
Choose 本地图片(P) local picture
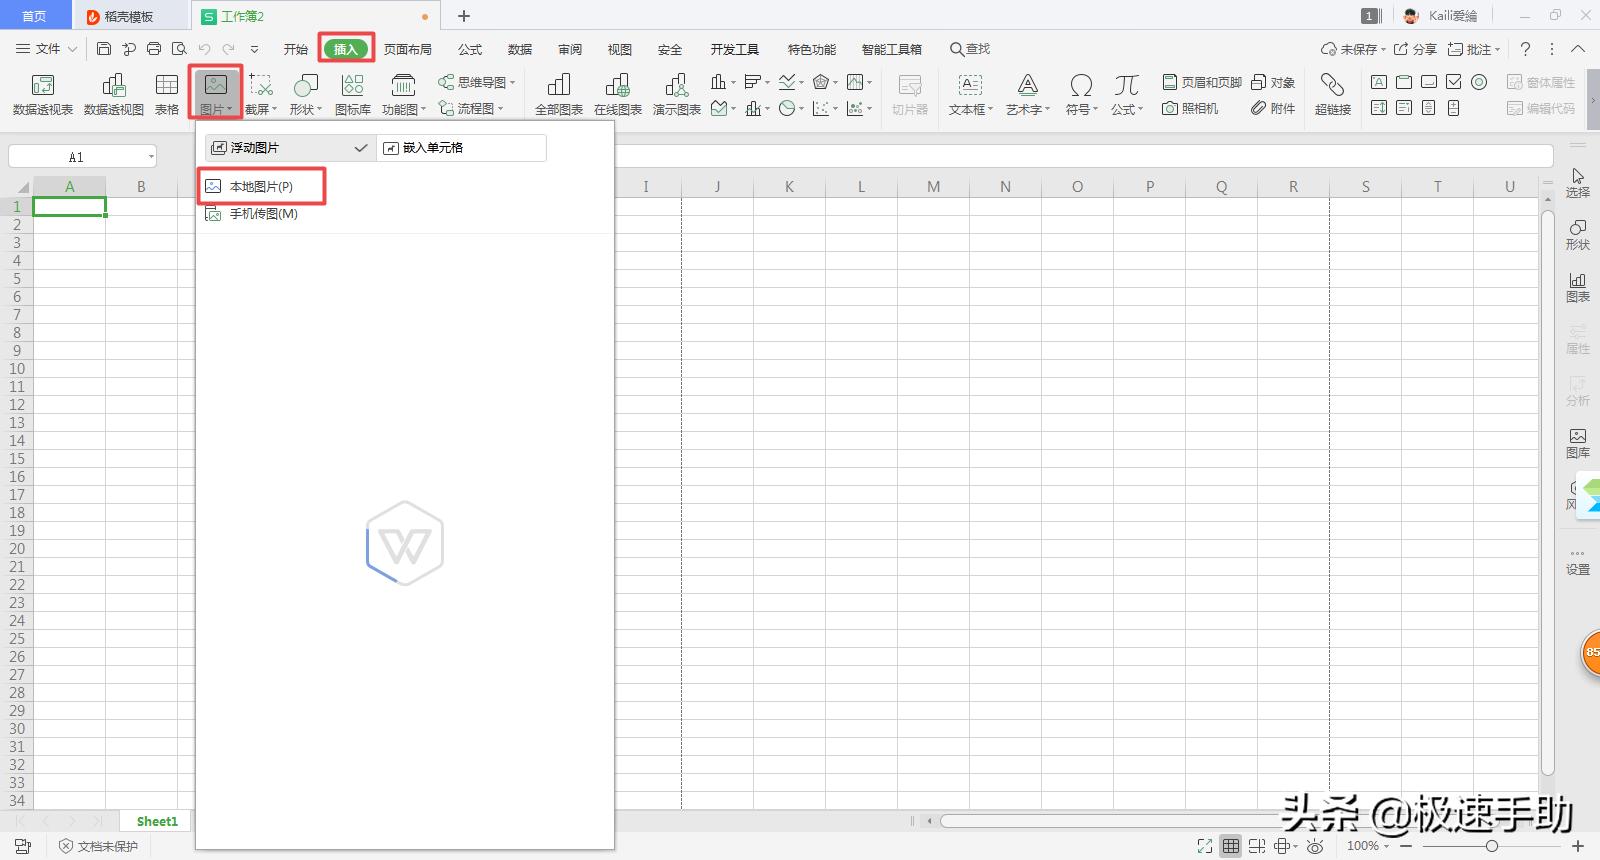(262, 187)
